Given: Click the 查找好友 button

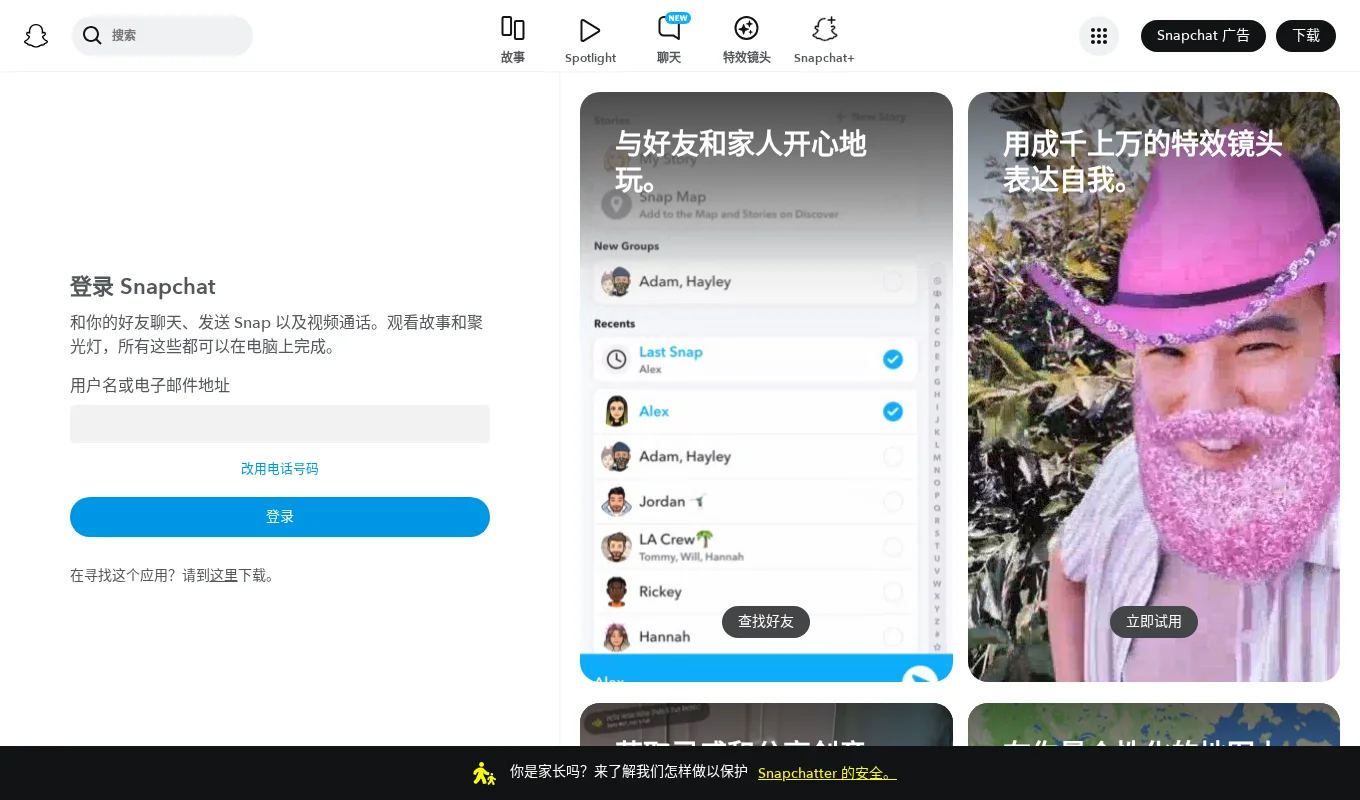Looking at the screenshot, I should coord(765,621).
